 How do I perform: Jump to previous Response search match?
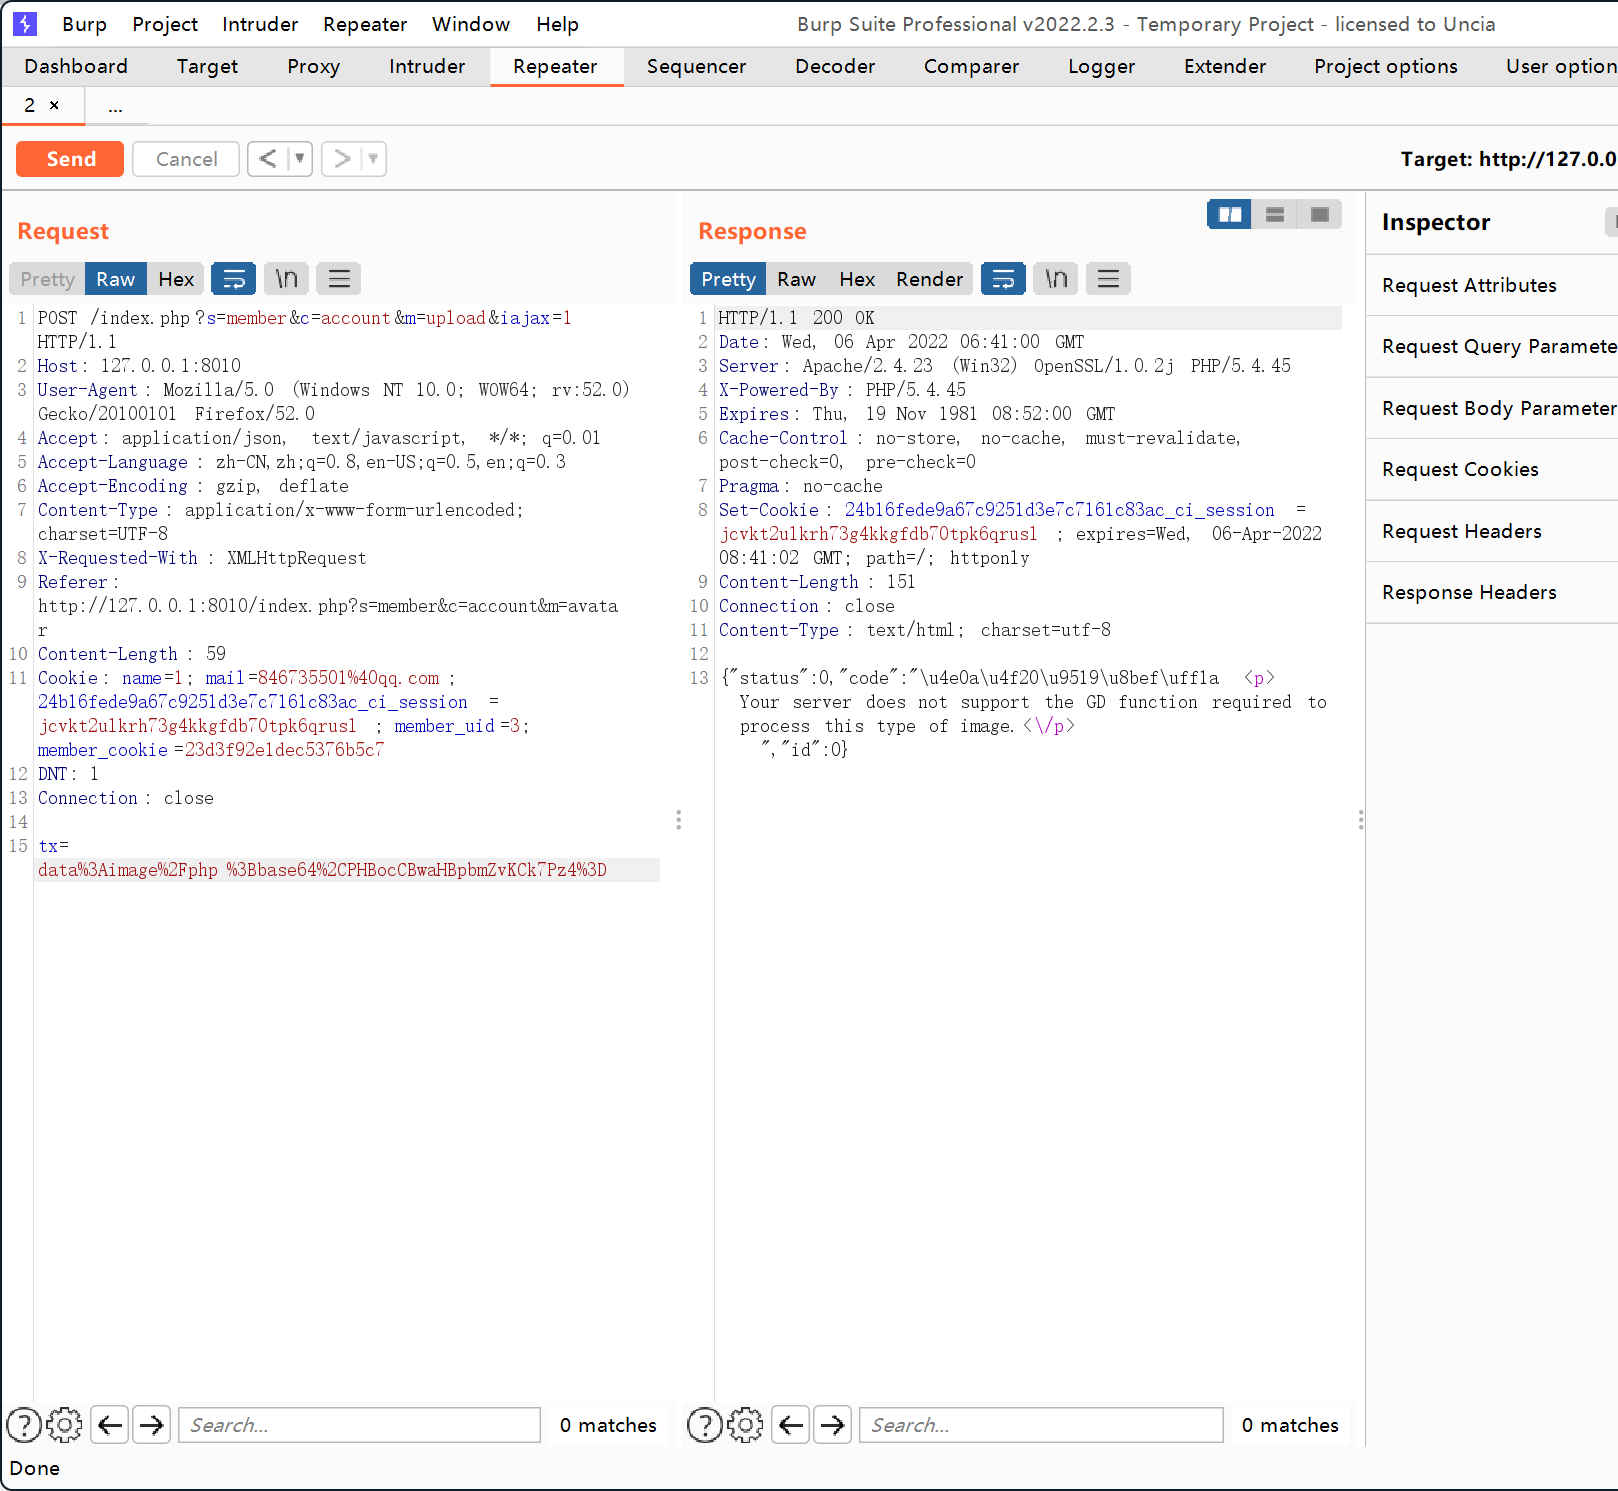point(791,1425)
